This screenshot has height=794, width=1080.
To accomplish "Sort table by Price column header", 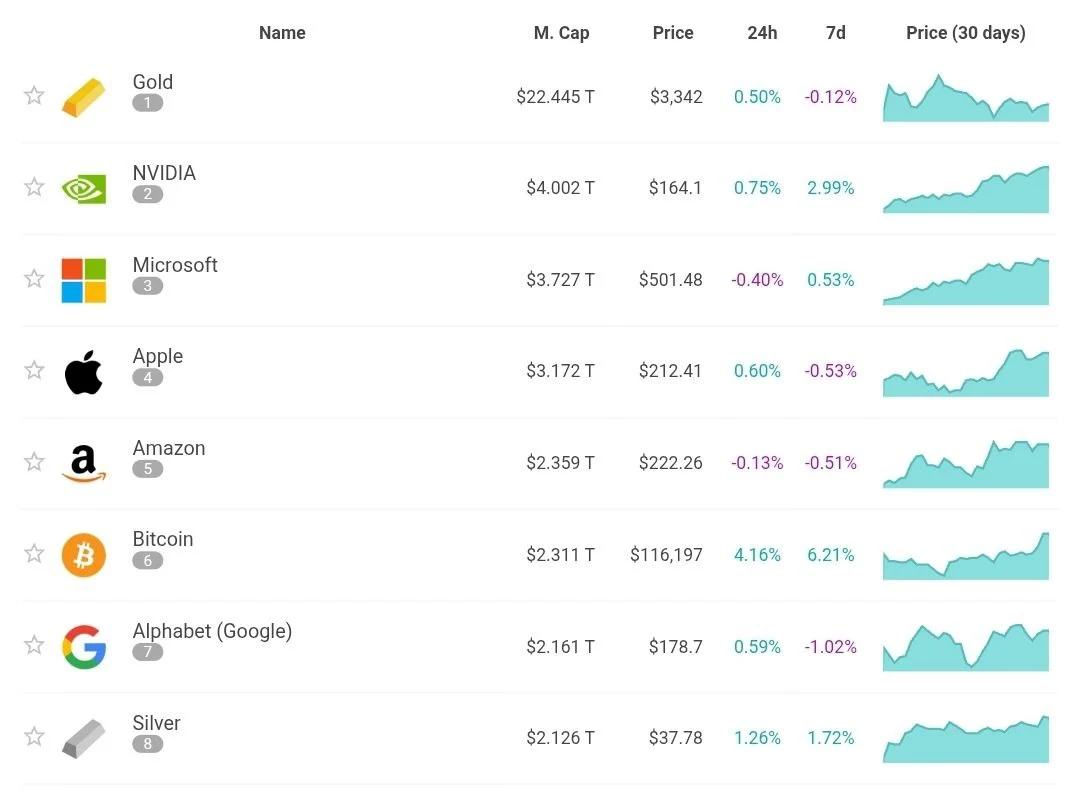I will [673, 33].
